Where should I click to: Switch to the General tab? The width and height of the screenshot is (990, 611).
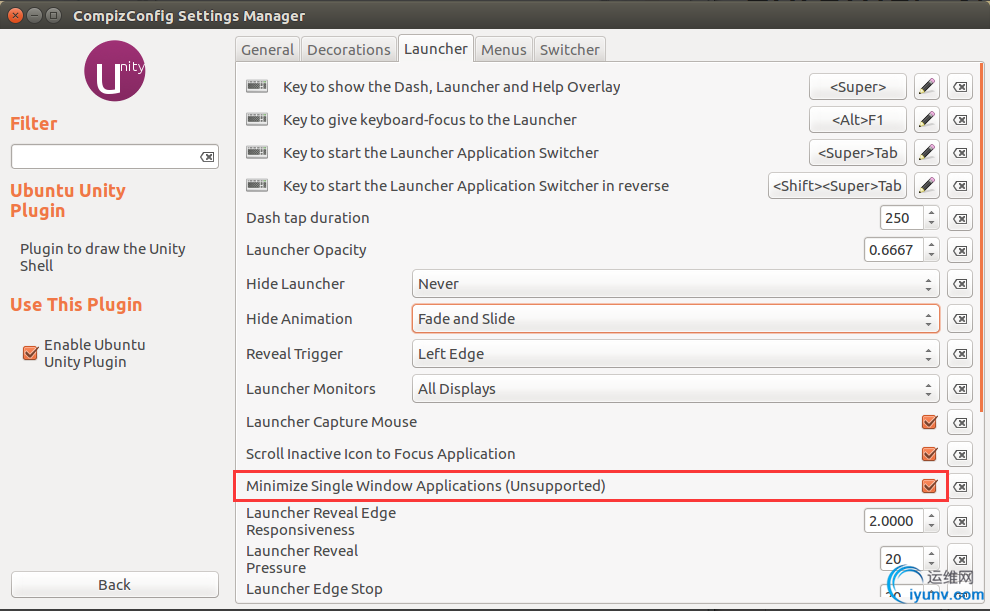pos(268,50)
